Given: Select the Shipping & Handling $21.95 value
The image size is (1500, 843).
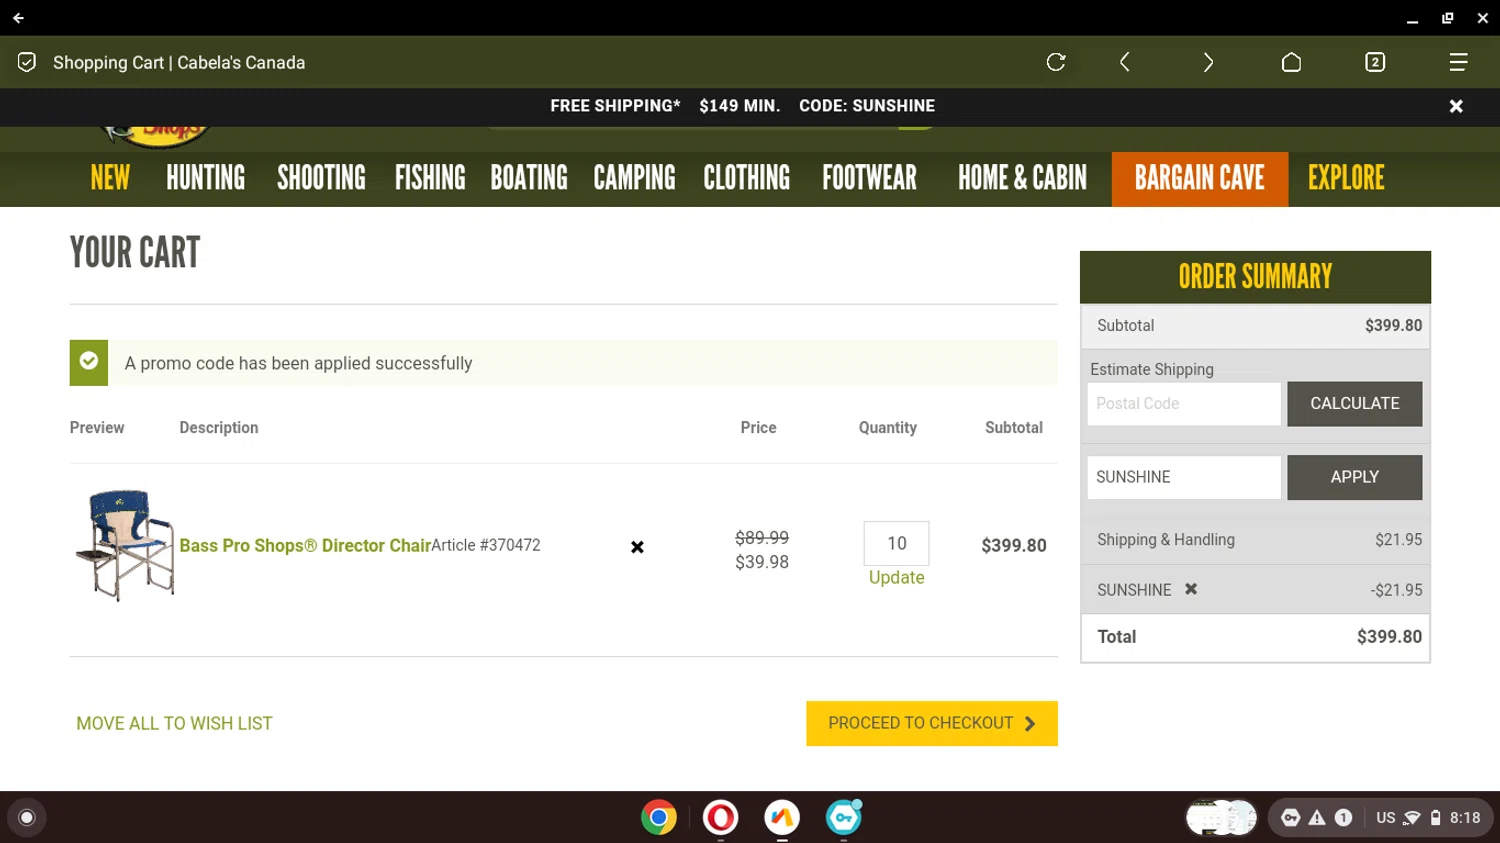Looking at the screenshot, I should [1398, 539].
